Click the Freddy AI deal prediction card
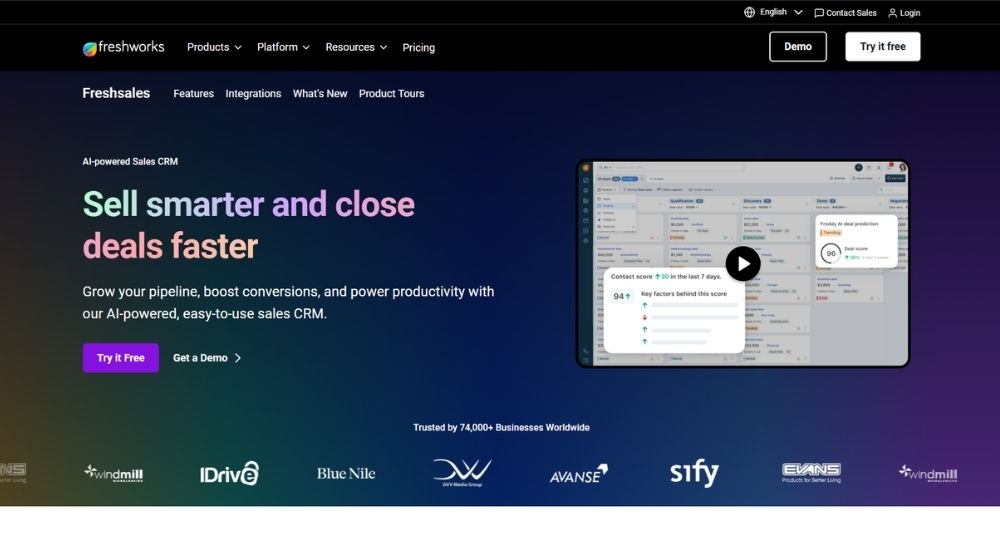The width and height of the screenshot is (1000, 550). click(857, 241)
